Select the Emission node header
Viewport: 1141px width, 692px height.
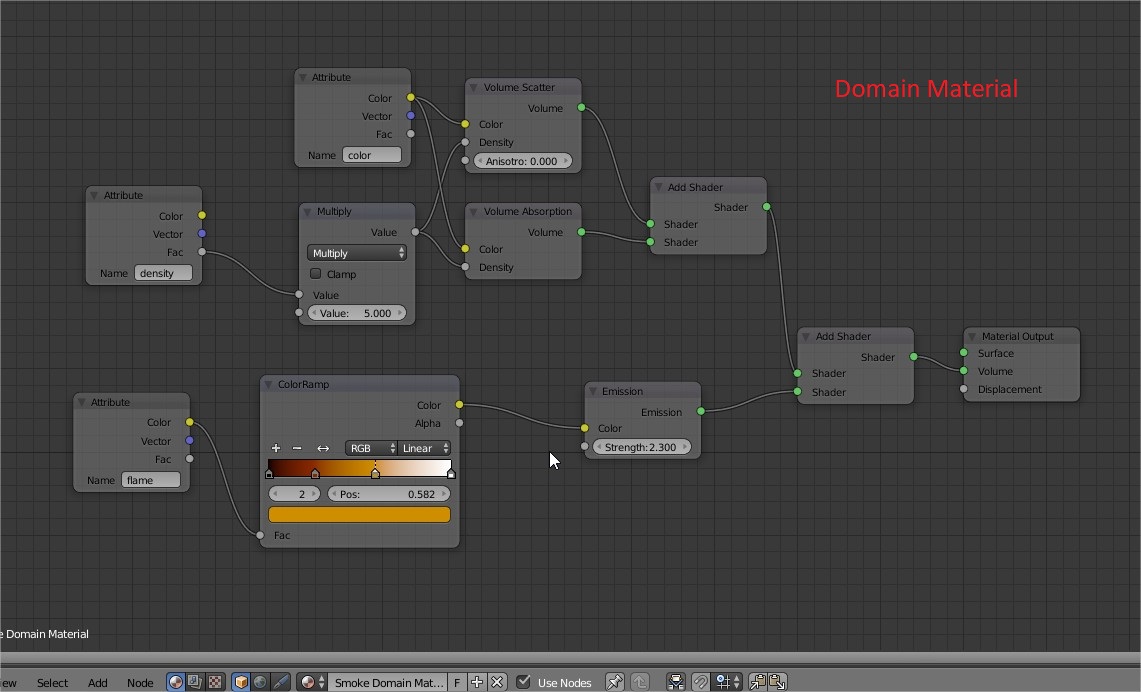643,391
